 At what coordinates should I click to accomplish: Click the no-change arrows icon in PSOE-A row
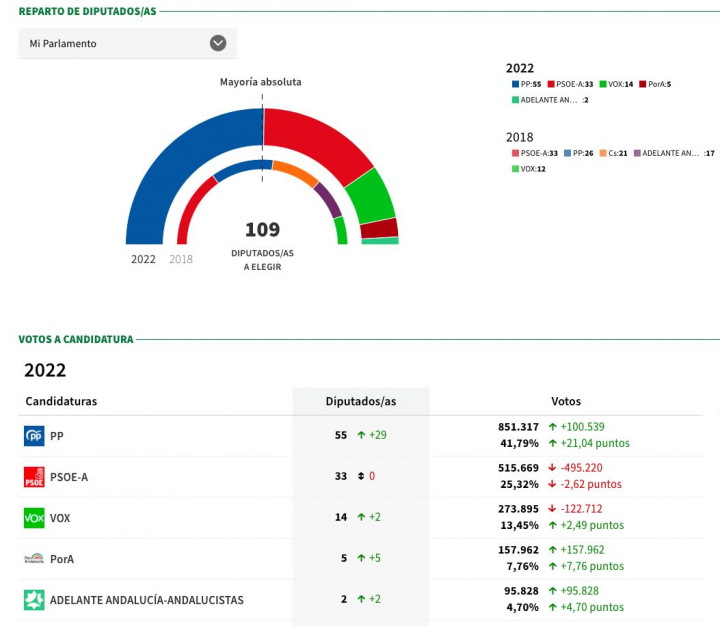[360, 477]
